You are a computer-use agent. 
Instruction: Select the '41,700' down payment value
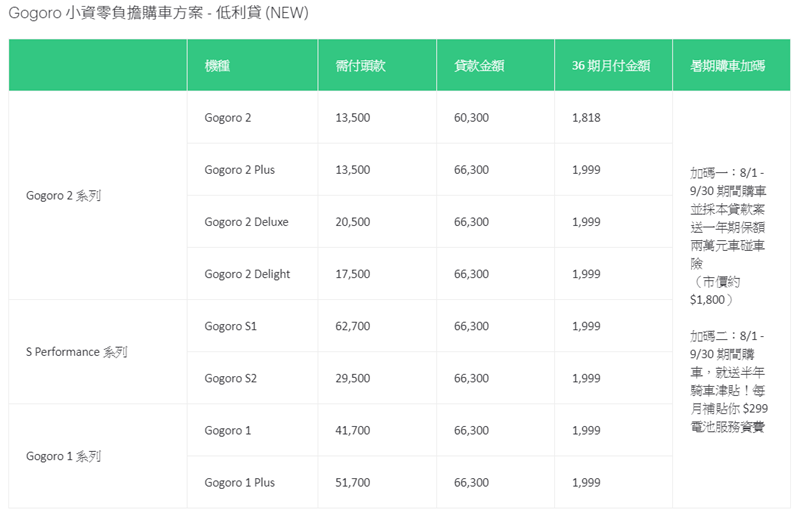[353, 430]
